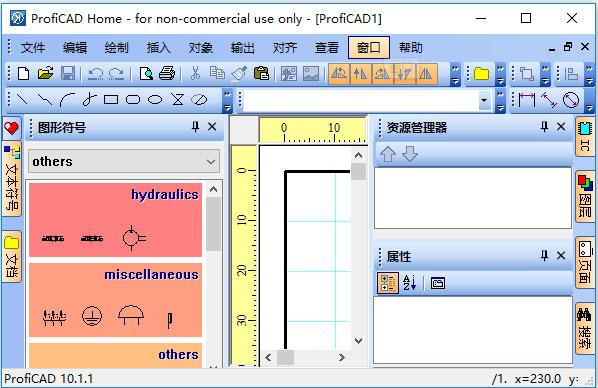Viewport: 598px width, 388px height.
Task: Open the 搜索 search side tab
Action: [x=585, y=329]
